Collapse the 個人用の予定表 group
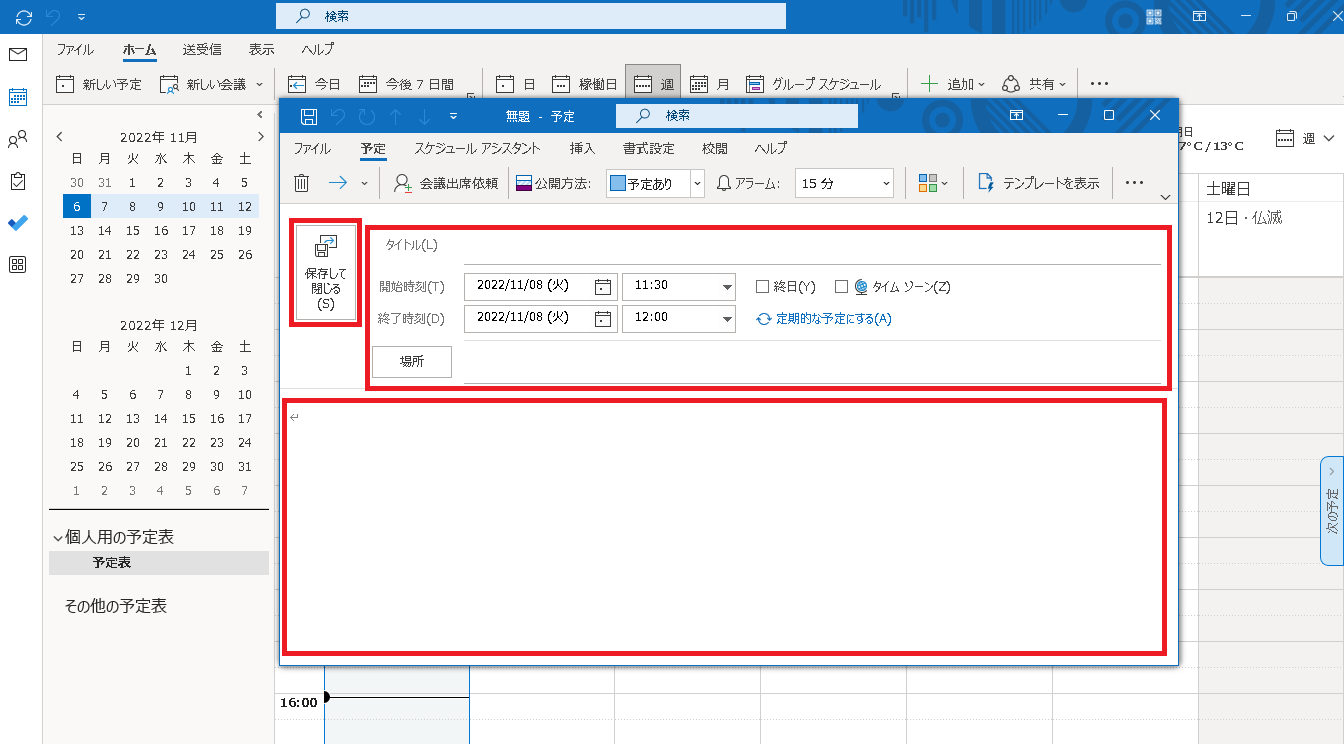The height and width of the screenshot is (744, 1344). pos(58,538)
